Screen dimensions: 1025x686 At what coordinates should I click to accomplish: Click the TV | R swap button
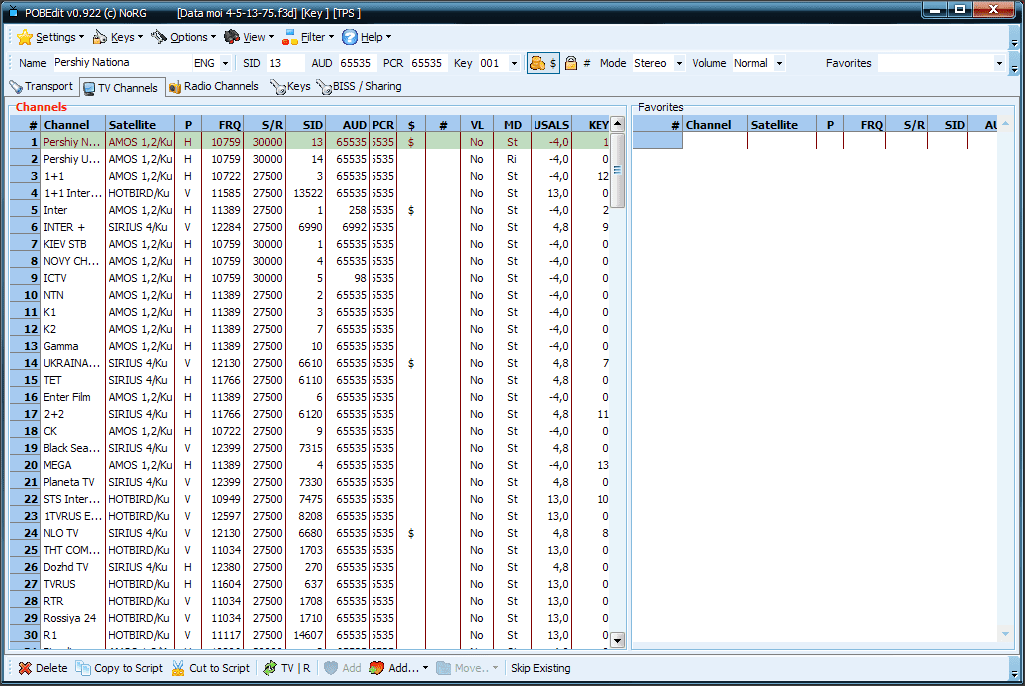tap(286, 668)
